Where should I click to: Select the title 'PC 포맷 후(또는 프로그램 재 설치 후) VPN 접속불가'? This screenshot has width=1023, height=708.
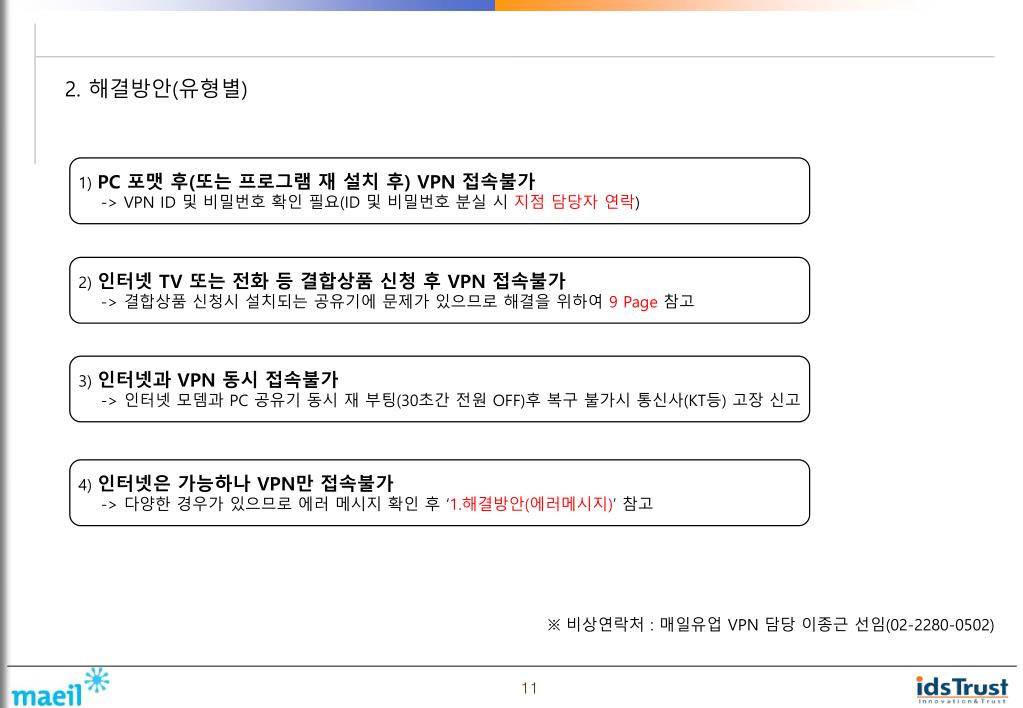[316, 181]
